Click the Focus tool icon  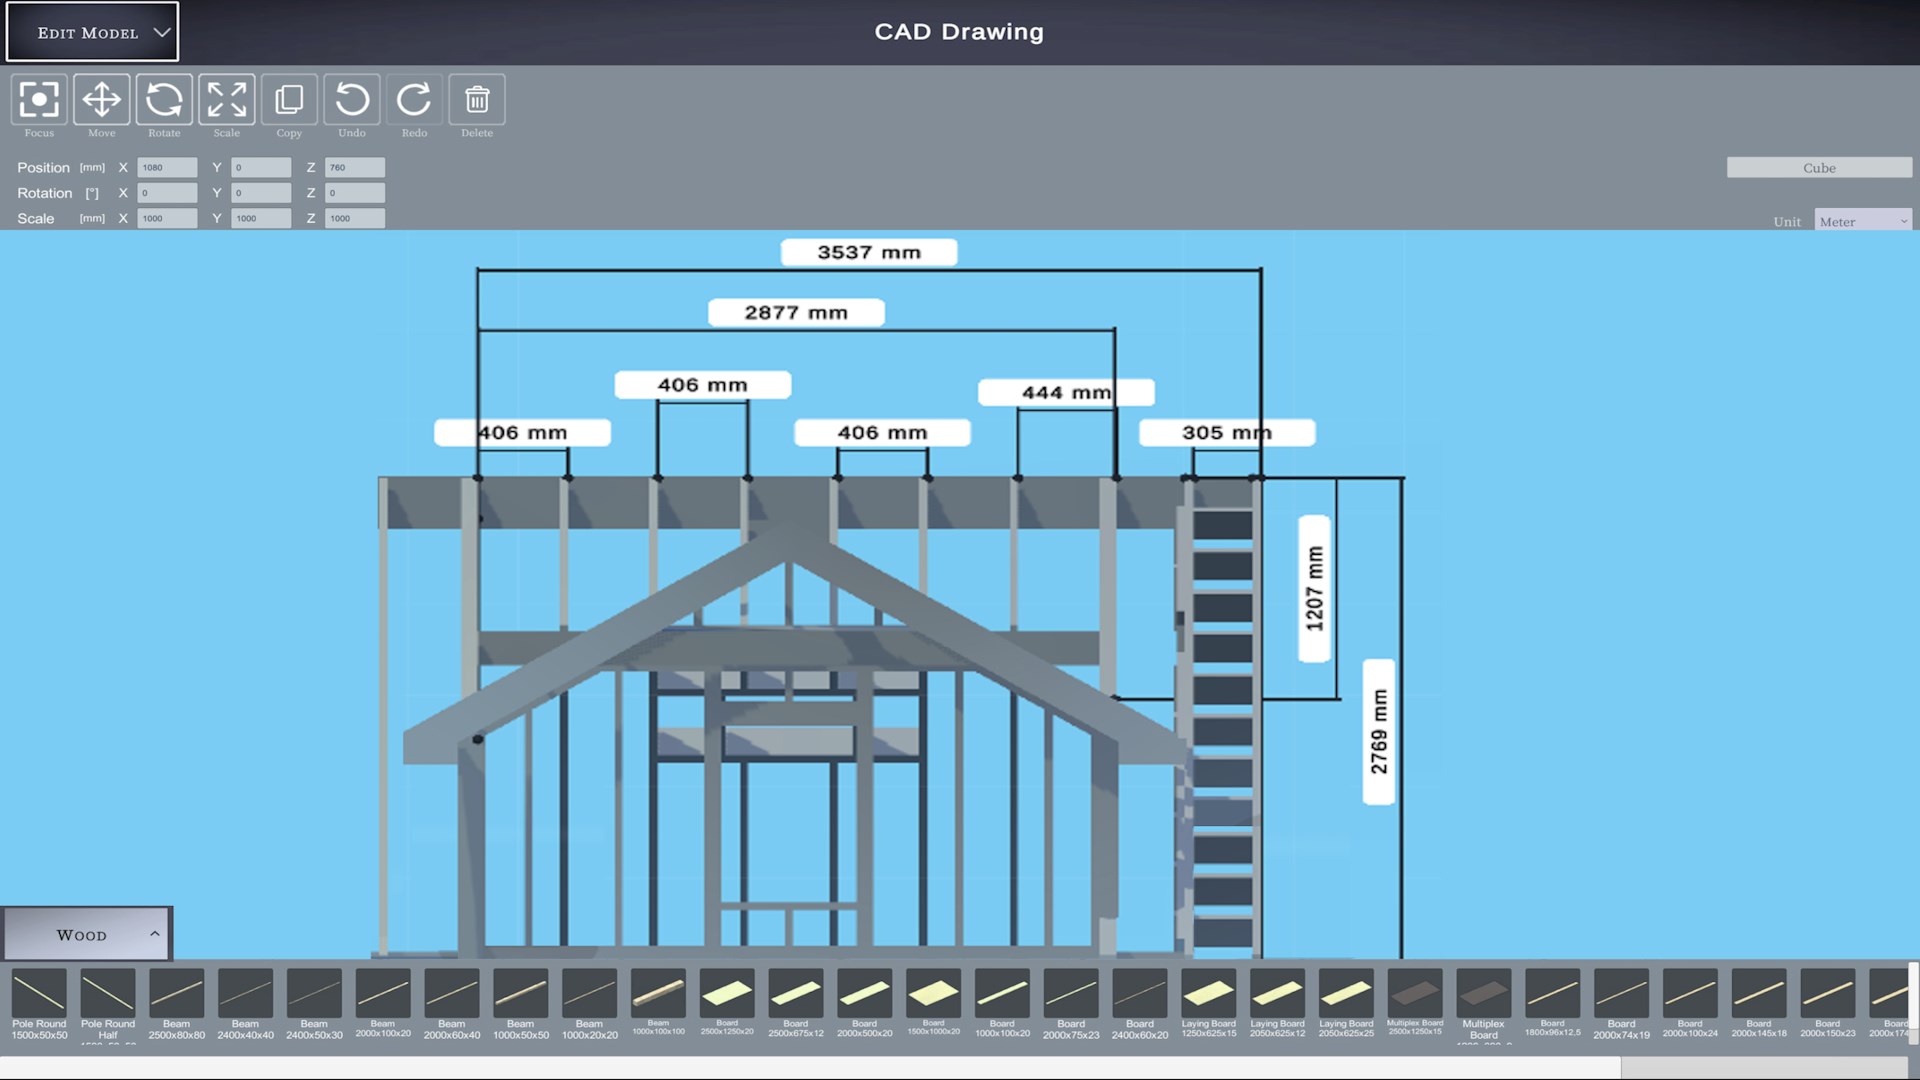pos(39,100)
